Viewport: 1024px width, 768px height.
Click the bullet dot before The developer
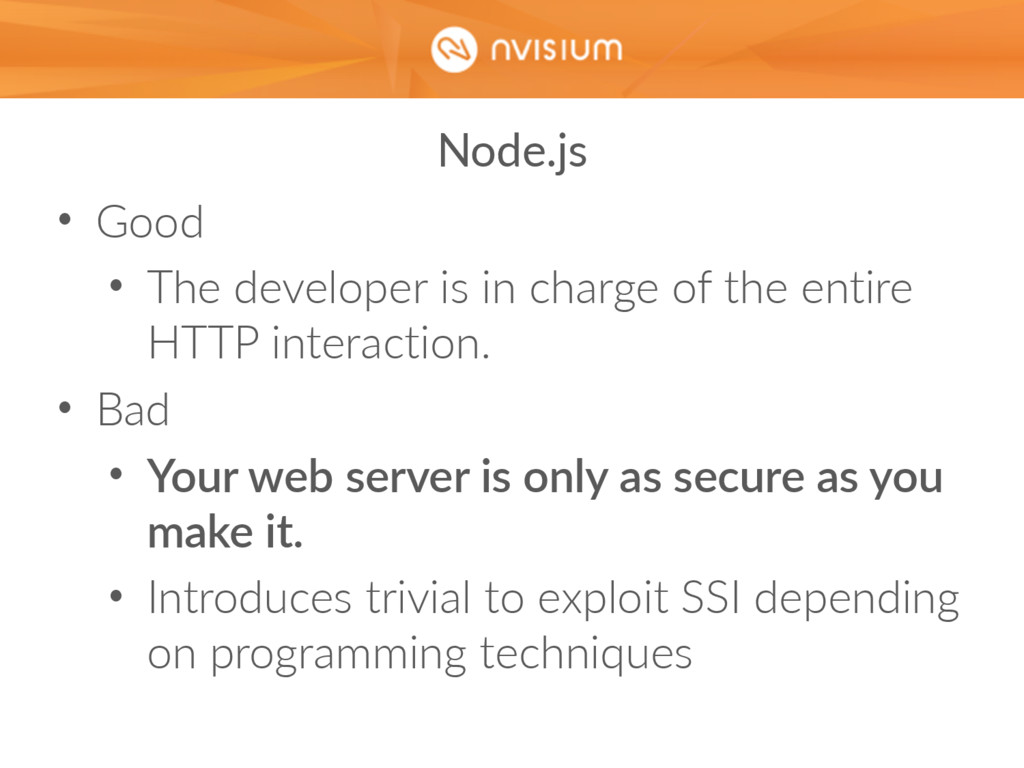point(116,285)
